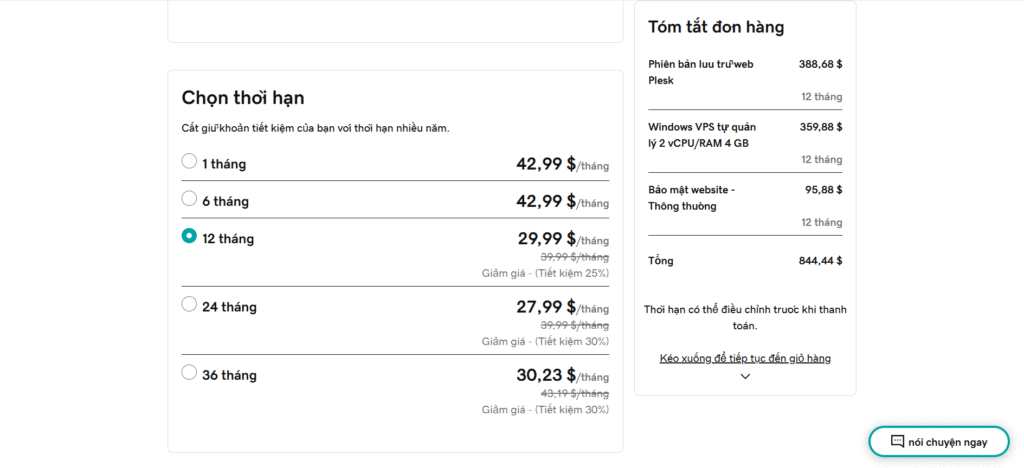Select the 36 tháng radio button
This screenshot has height=468, width=1024.
[x=189, y=373]
